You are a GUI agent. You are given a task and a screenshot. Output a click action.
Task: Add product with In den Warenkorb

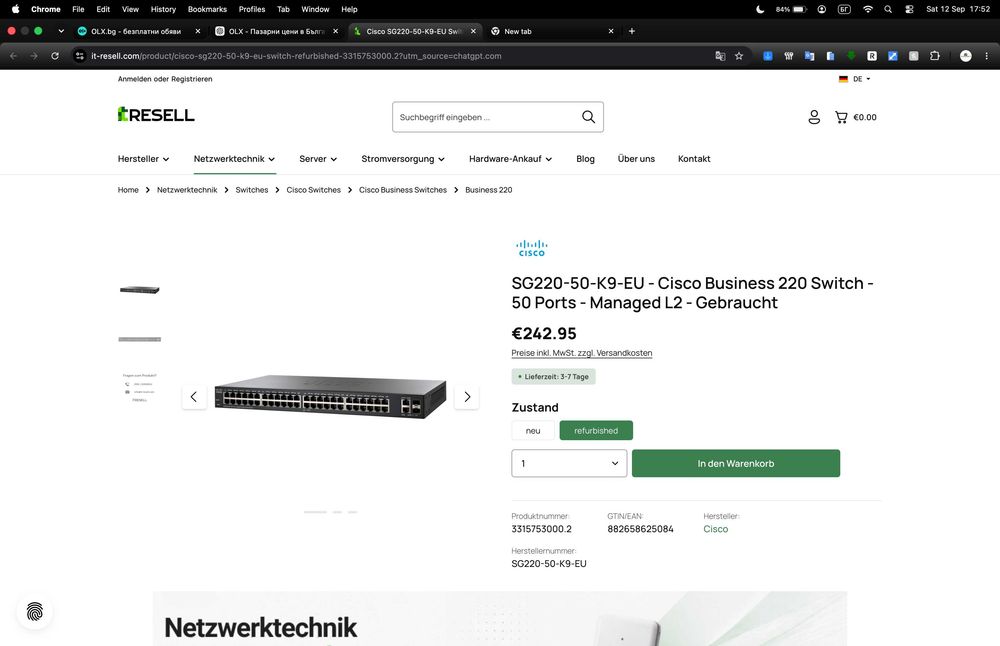coord(735,463)
